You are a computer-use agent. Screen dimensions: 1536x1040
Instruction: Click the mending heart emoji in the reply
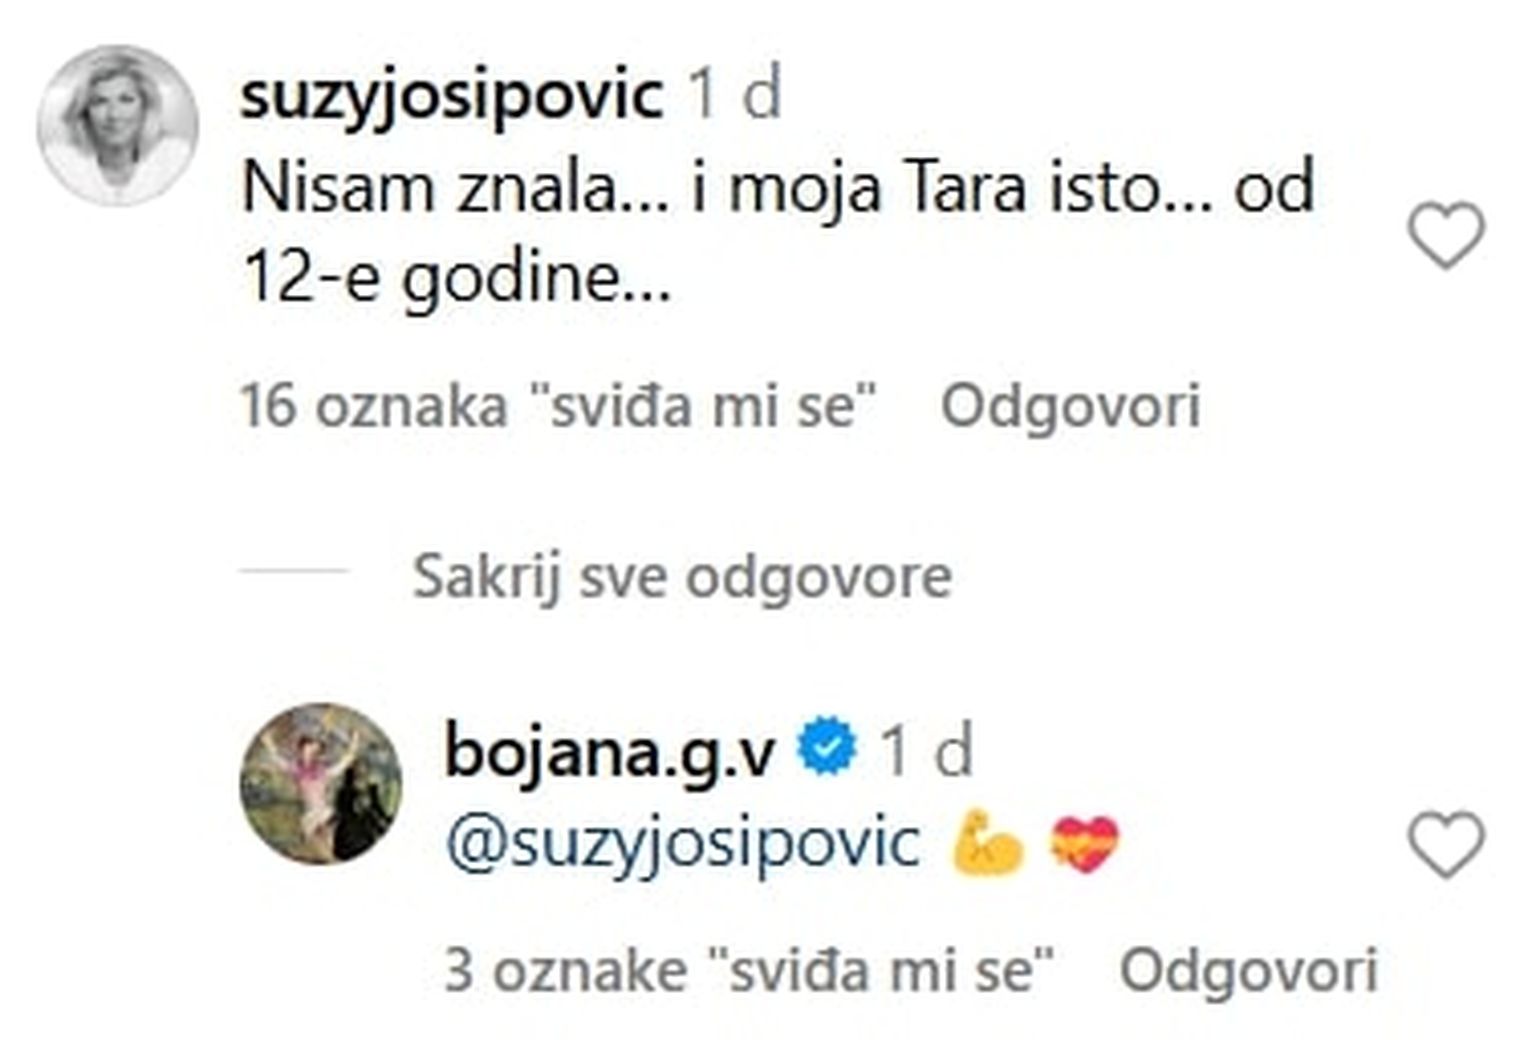(1085, 845)
